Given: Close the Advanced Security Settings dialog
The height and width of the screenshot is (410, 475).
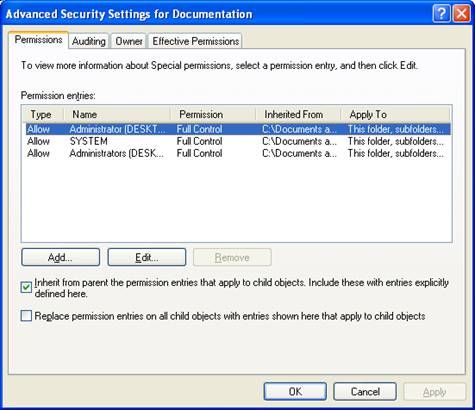Looking at the screenshot, I should (x=461, y=14).
